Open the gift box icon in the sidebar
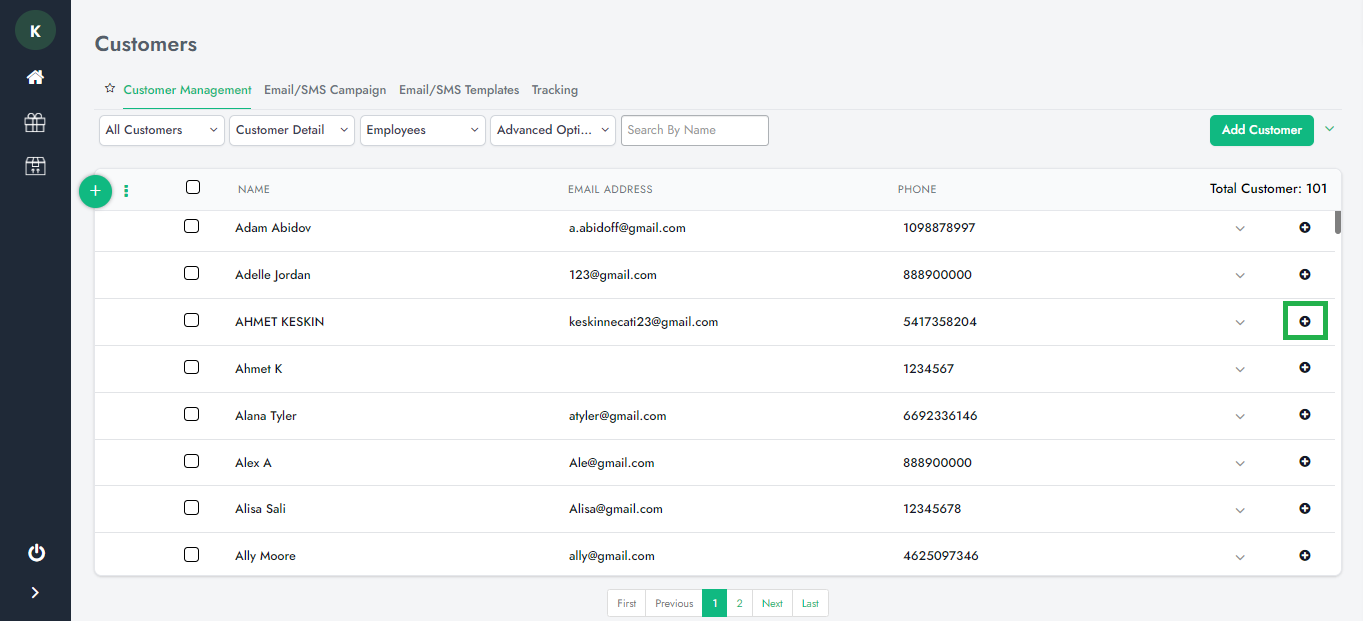The height and width of the screenshot is (621, 1363). [35, 122]
